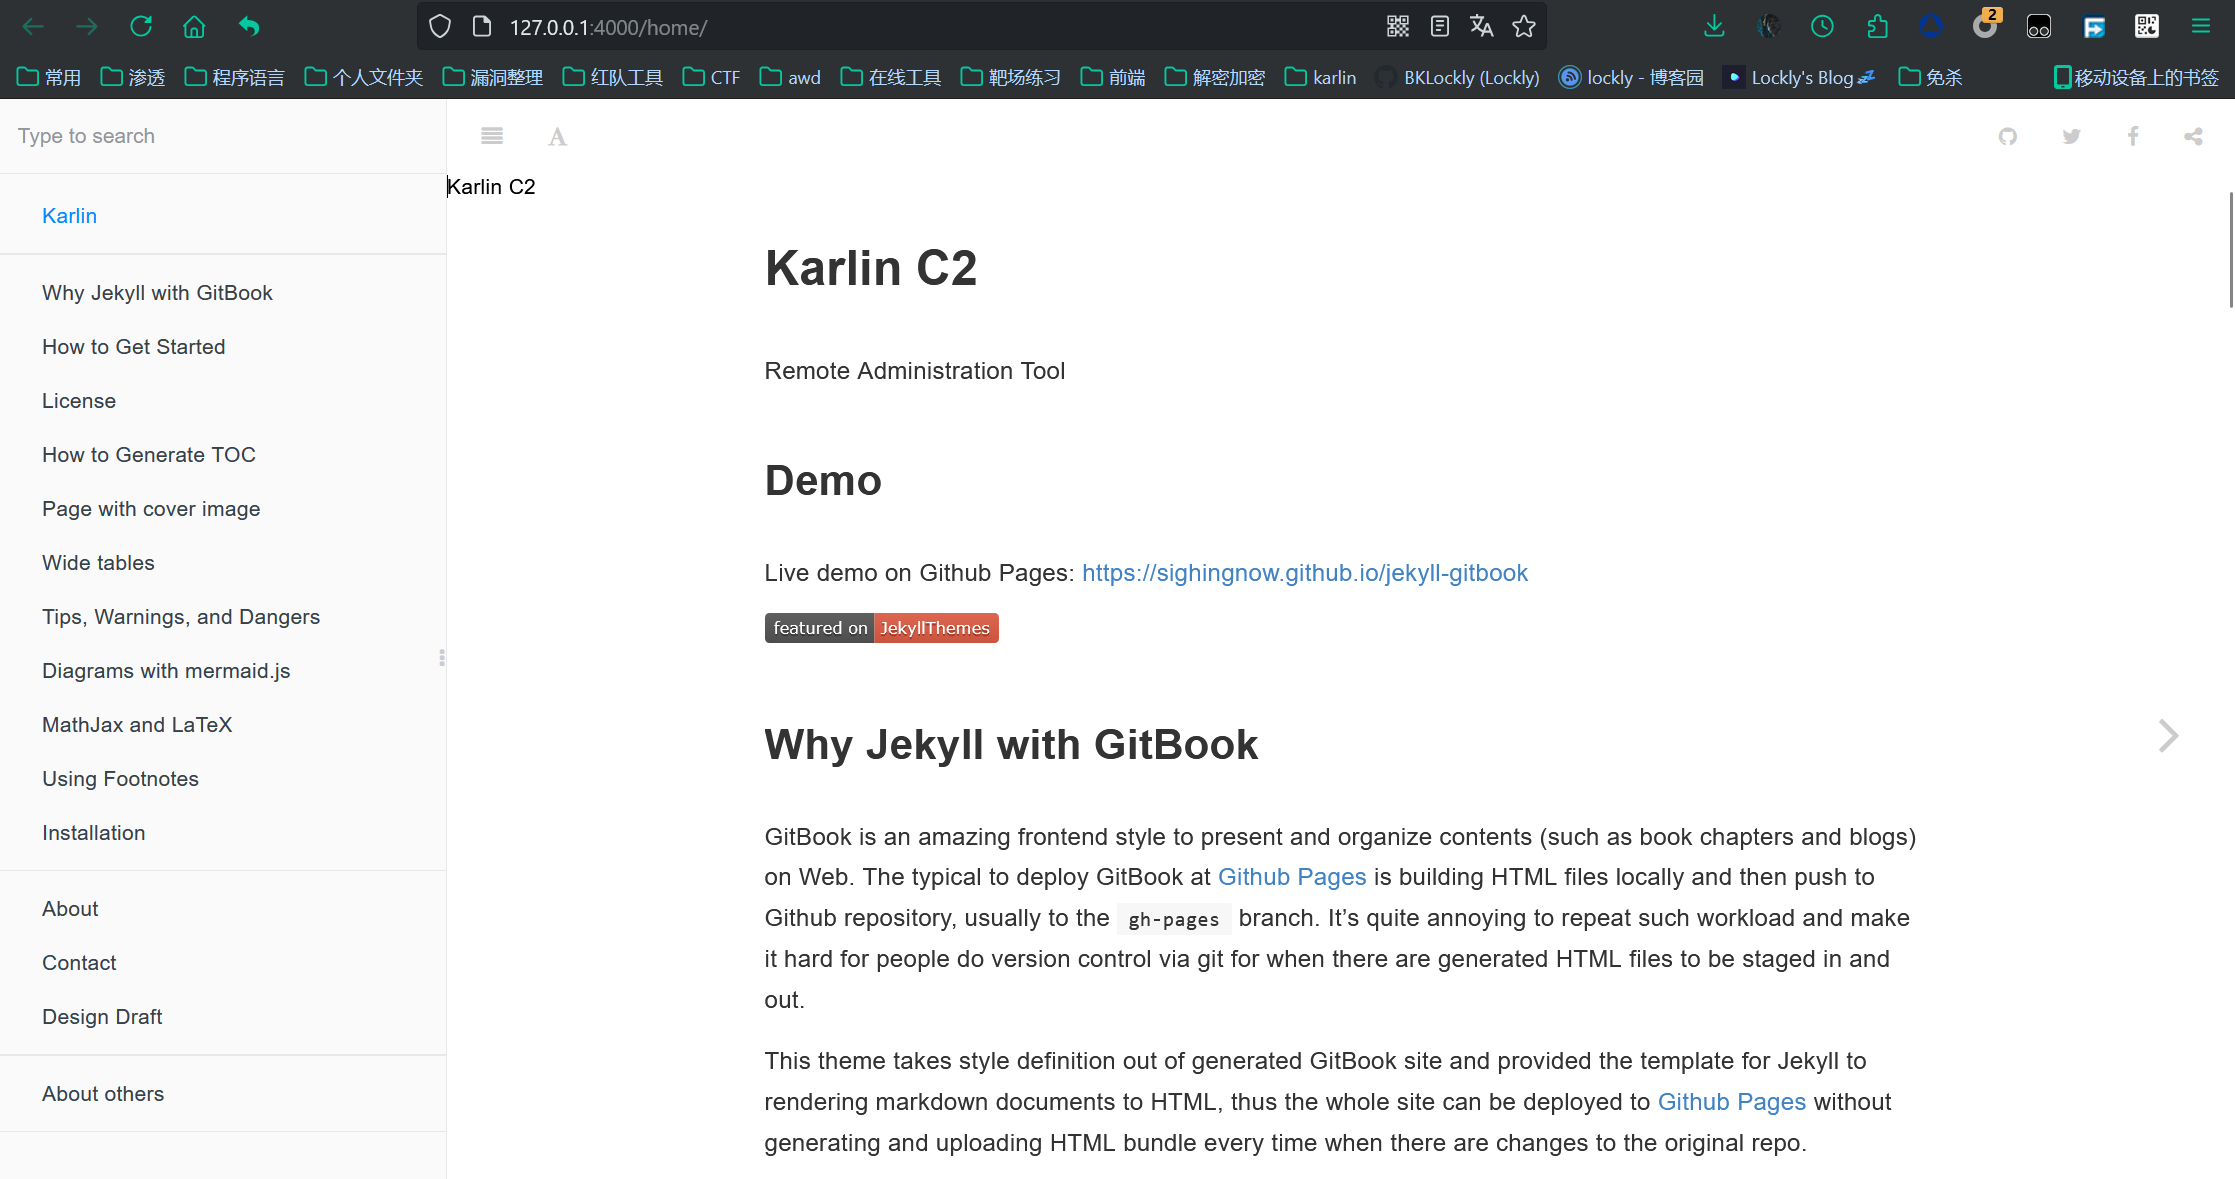Share page via the Twitter icon
Image resolution: width=2235 pixels, height=1179 pixels.
2071,136
